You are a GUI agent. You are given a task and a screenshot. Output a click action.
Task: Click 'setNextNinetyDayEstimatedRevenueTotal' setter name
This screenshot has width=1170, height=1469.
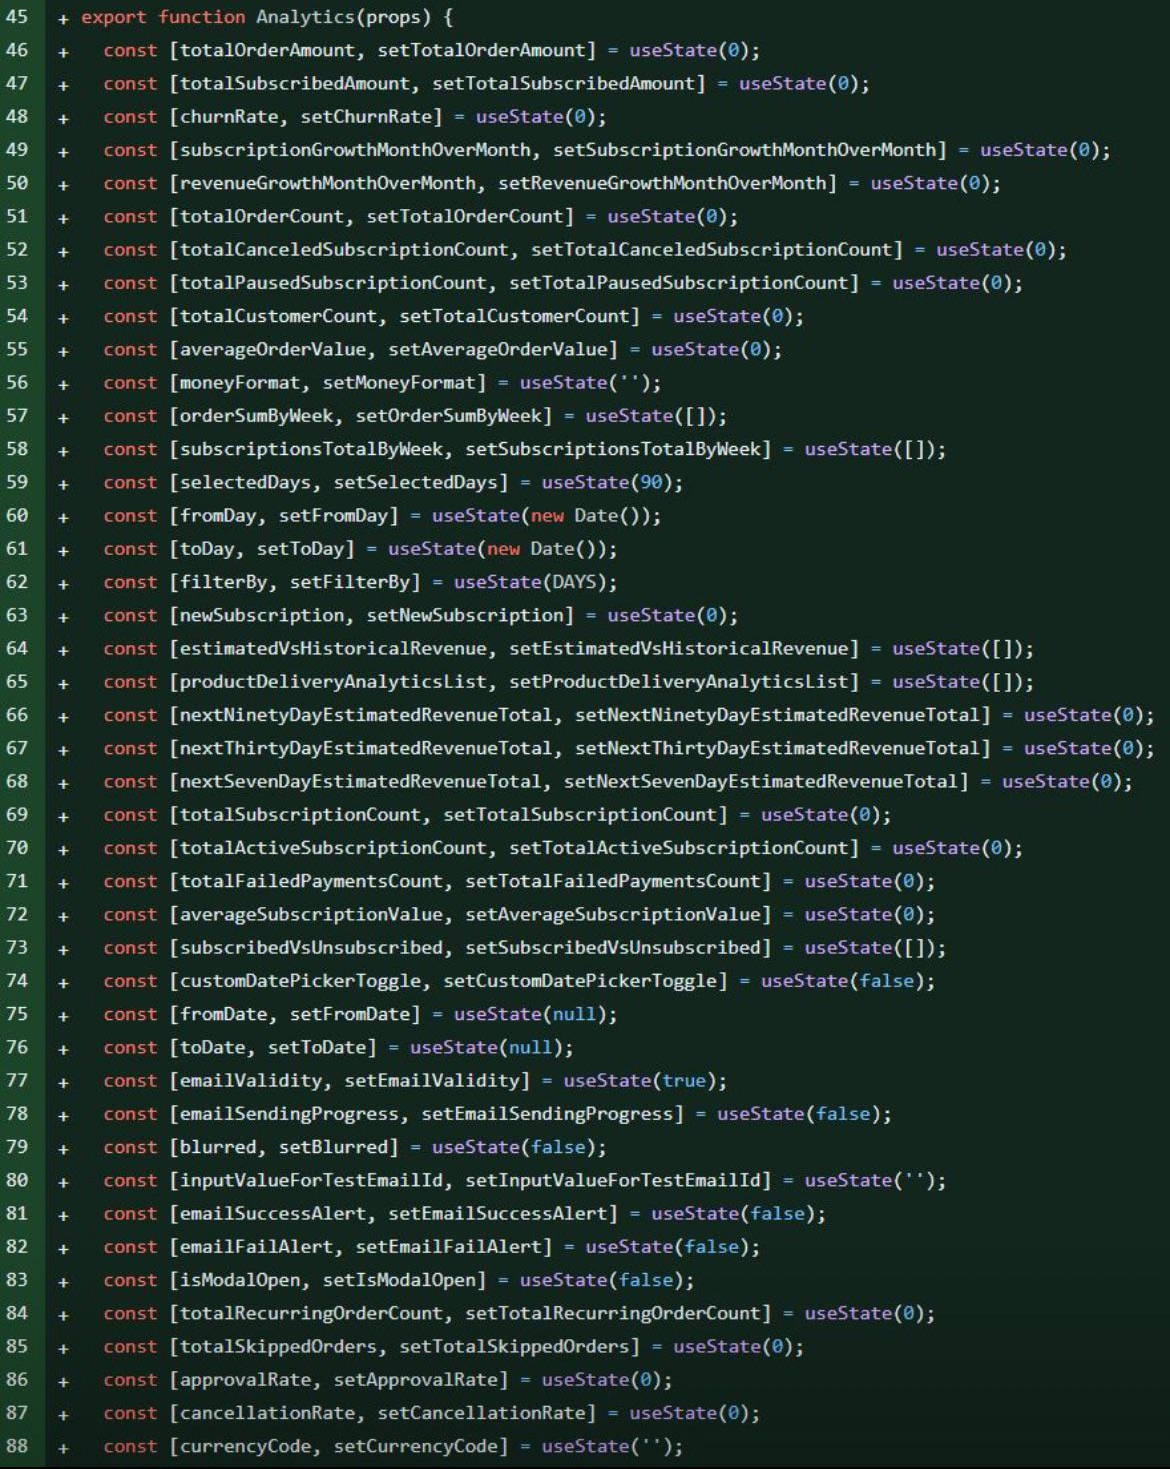click(777, 714)
